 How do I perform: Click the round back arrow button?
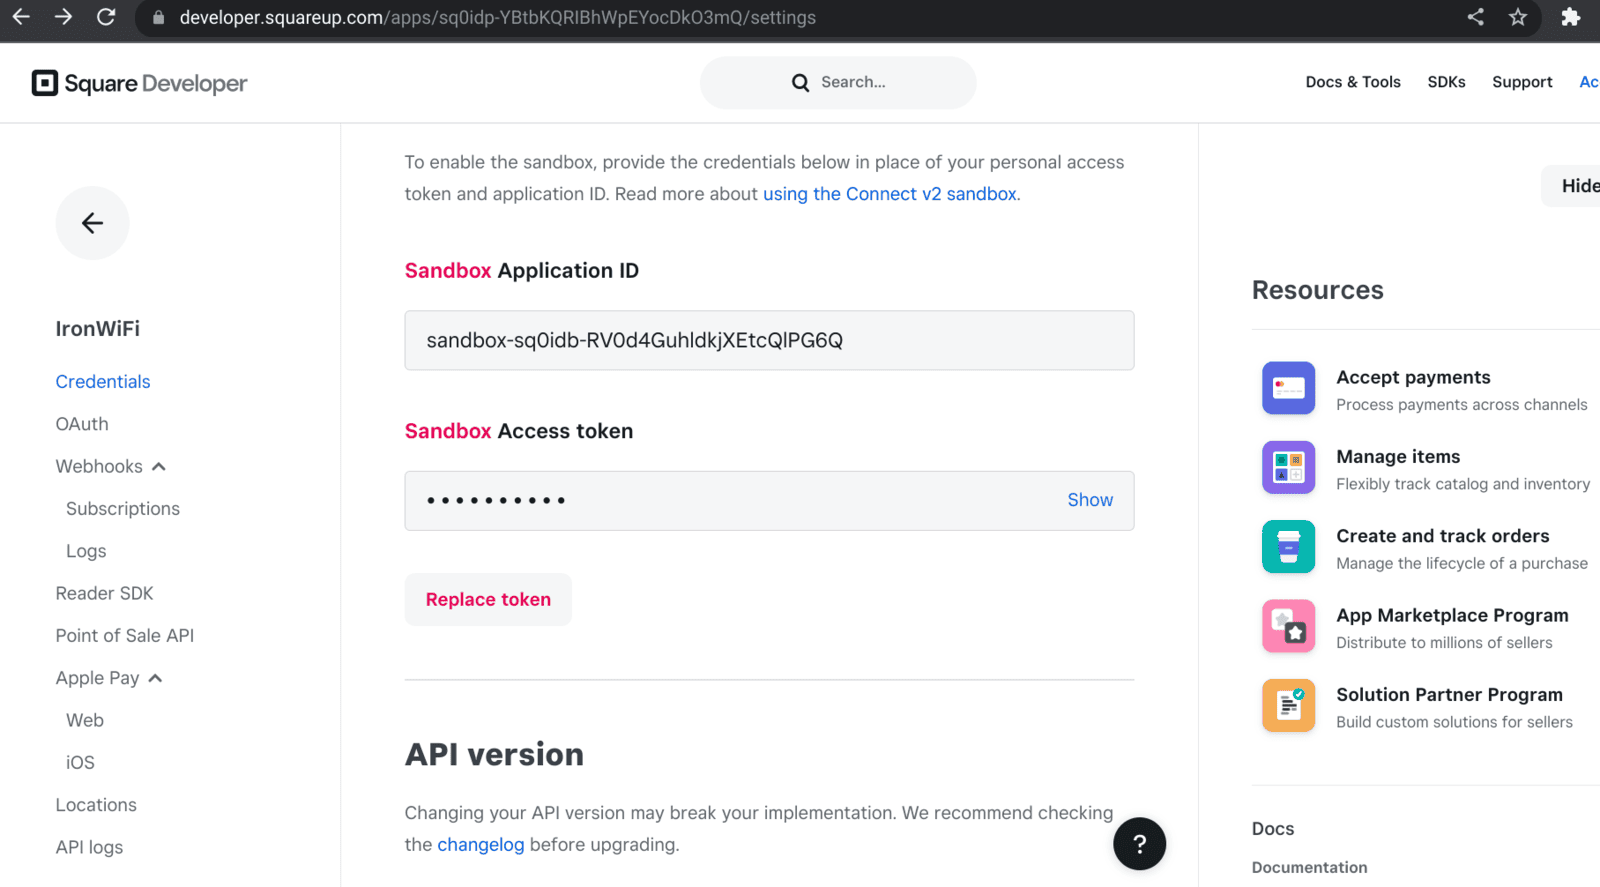click(x=92, y=223)
